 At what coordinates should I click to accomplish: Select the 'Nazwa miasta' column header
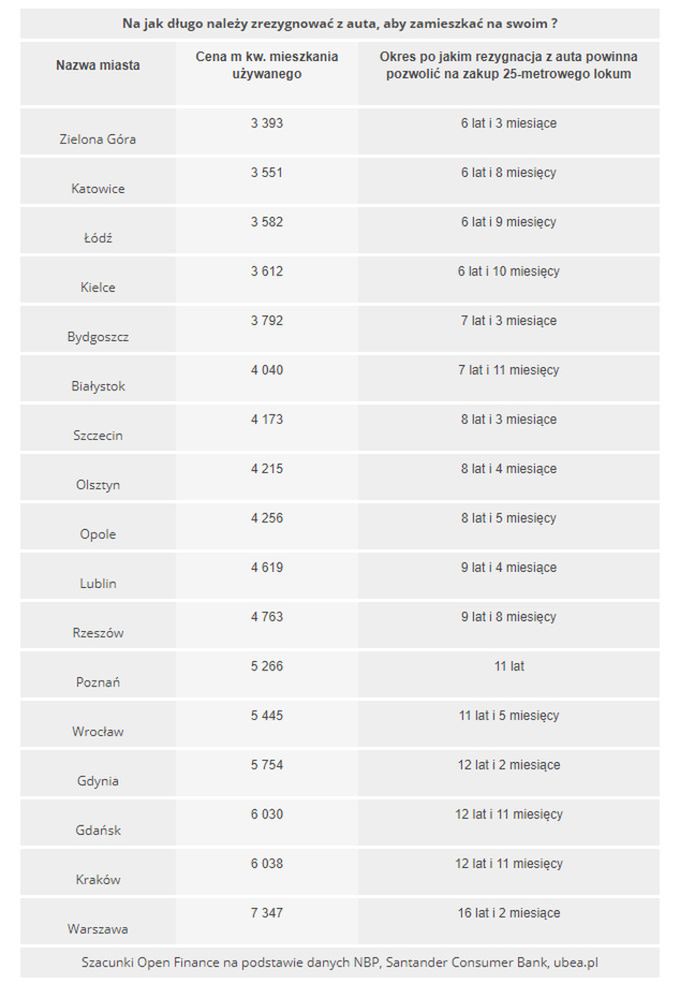pyautogui.click(x=98, y=65)
